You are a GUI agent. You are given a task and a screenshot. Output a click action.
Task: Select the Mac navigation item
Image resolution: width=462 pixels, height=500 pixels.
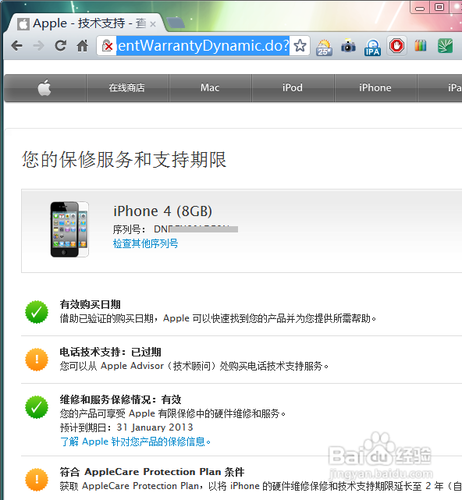210,88
